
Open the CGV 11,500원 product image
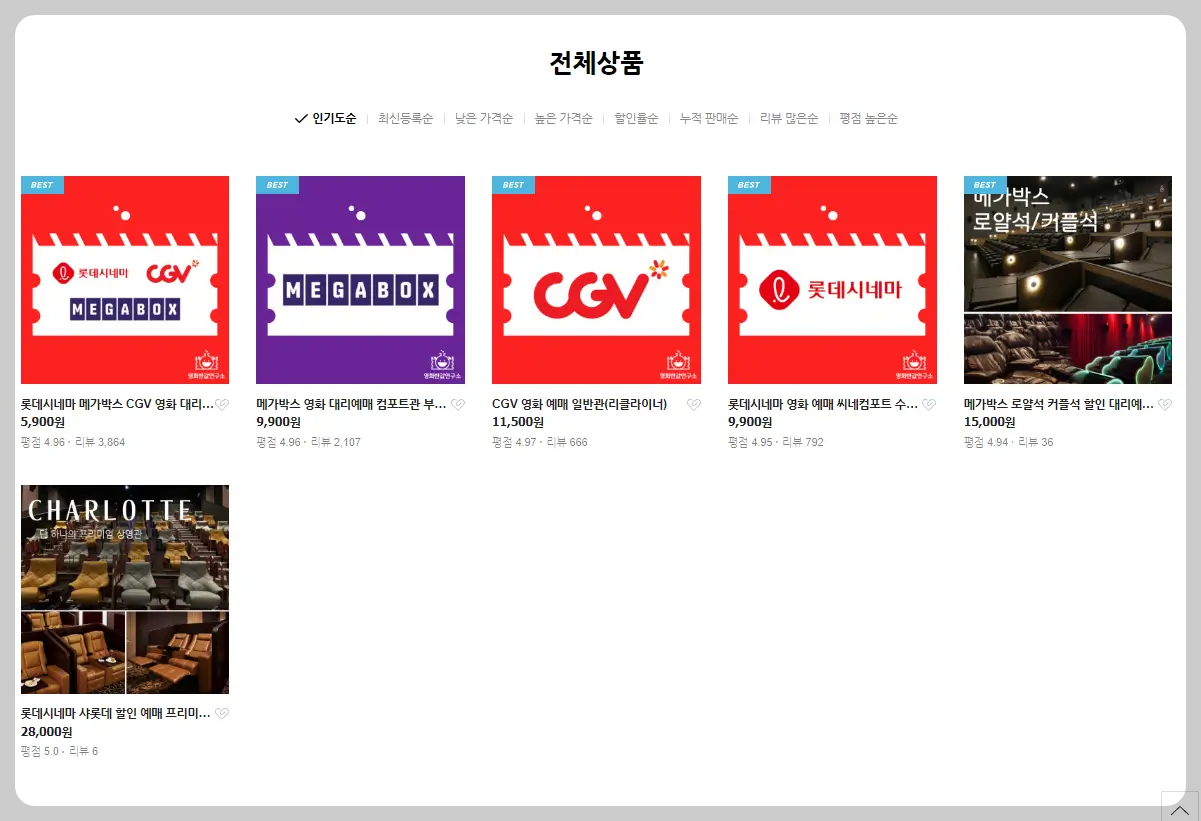pyautogui.click(x=596, y=280)
